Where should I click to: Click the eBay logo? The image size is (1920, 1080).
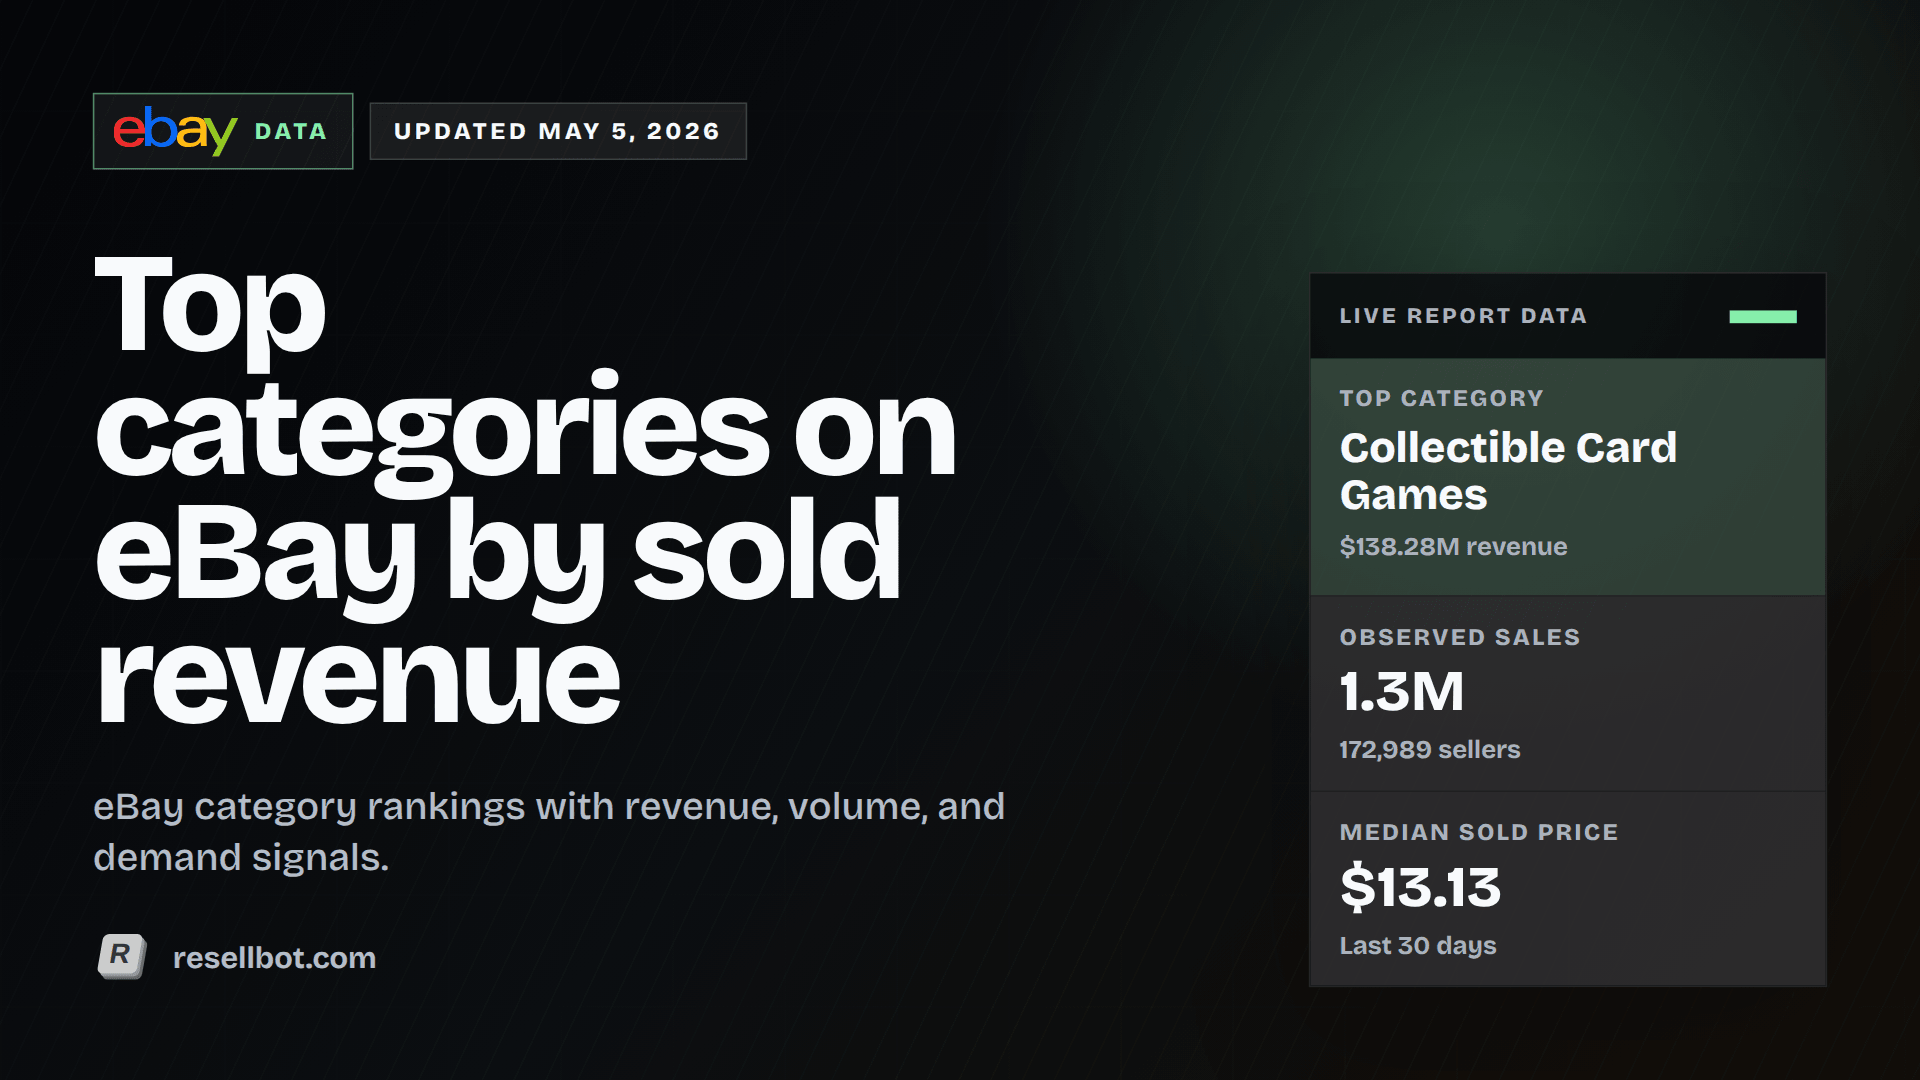point(175,131)
